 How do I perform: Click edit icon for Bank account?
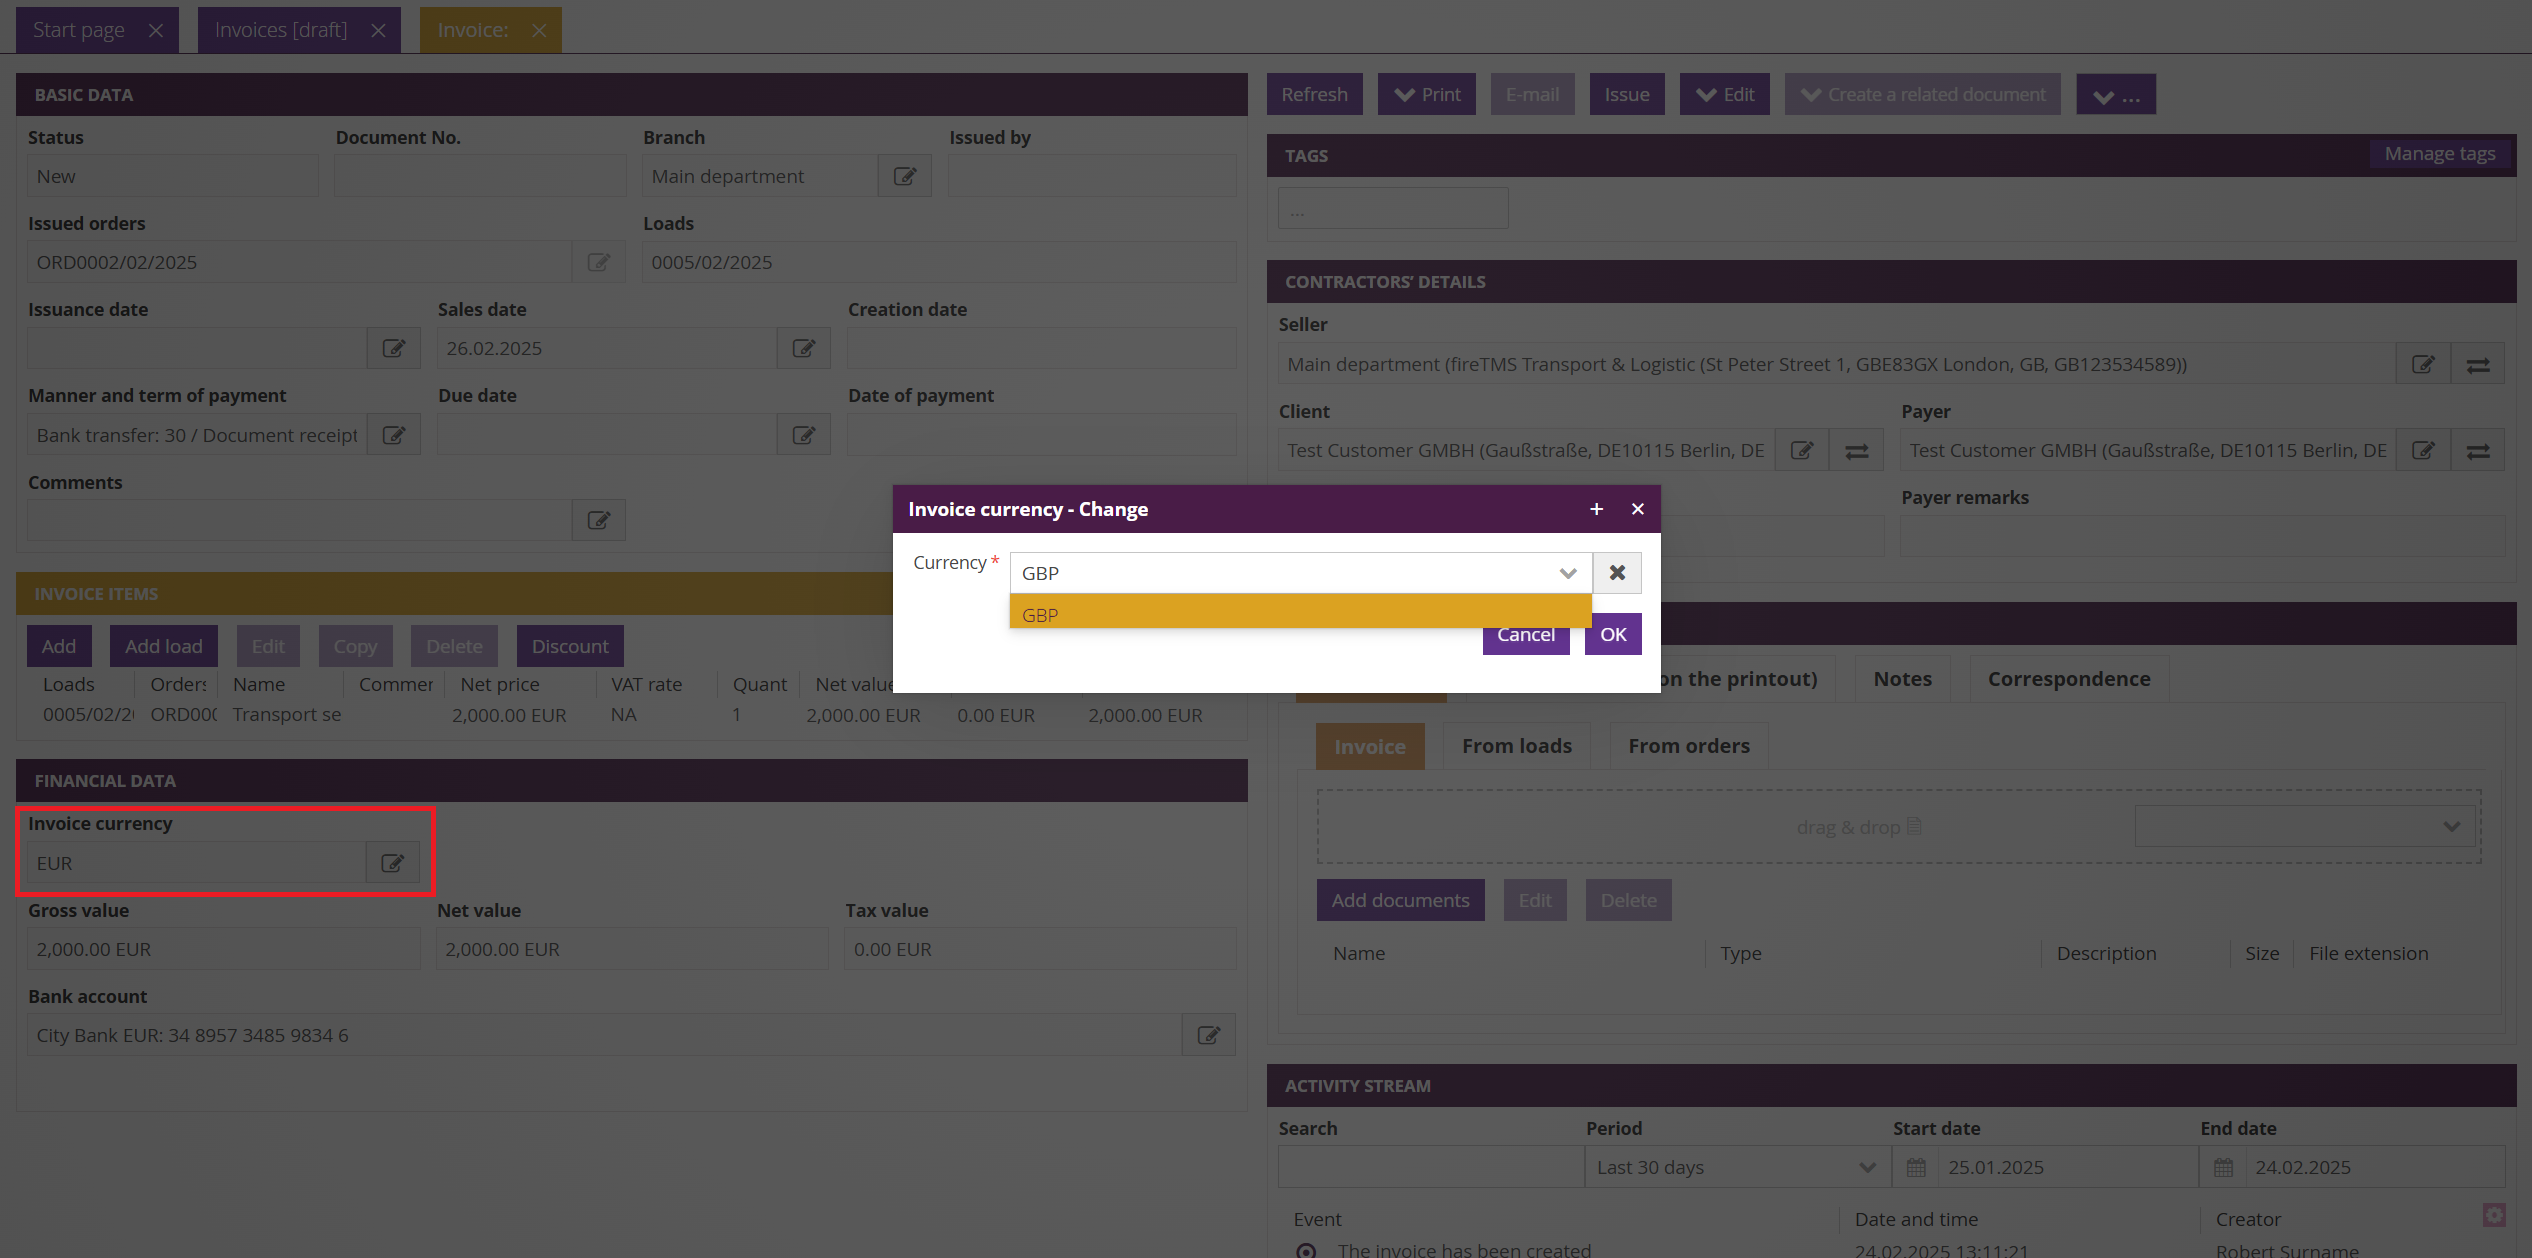[1209, 1035]
